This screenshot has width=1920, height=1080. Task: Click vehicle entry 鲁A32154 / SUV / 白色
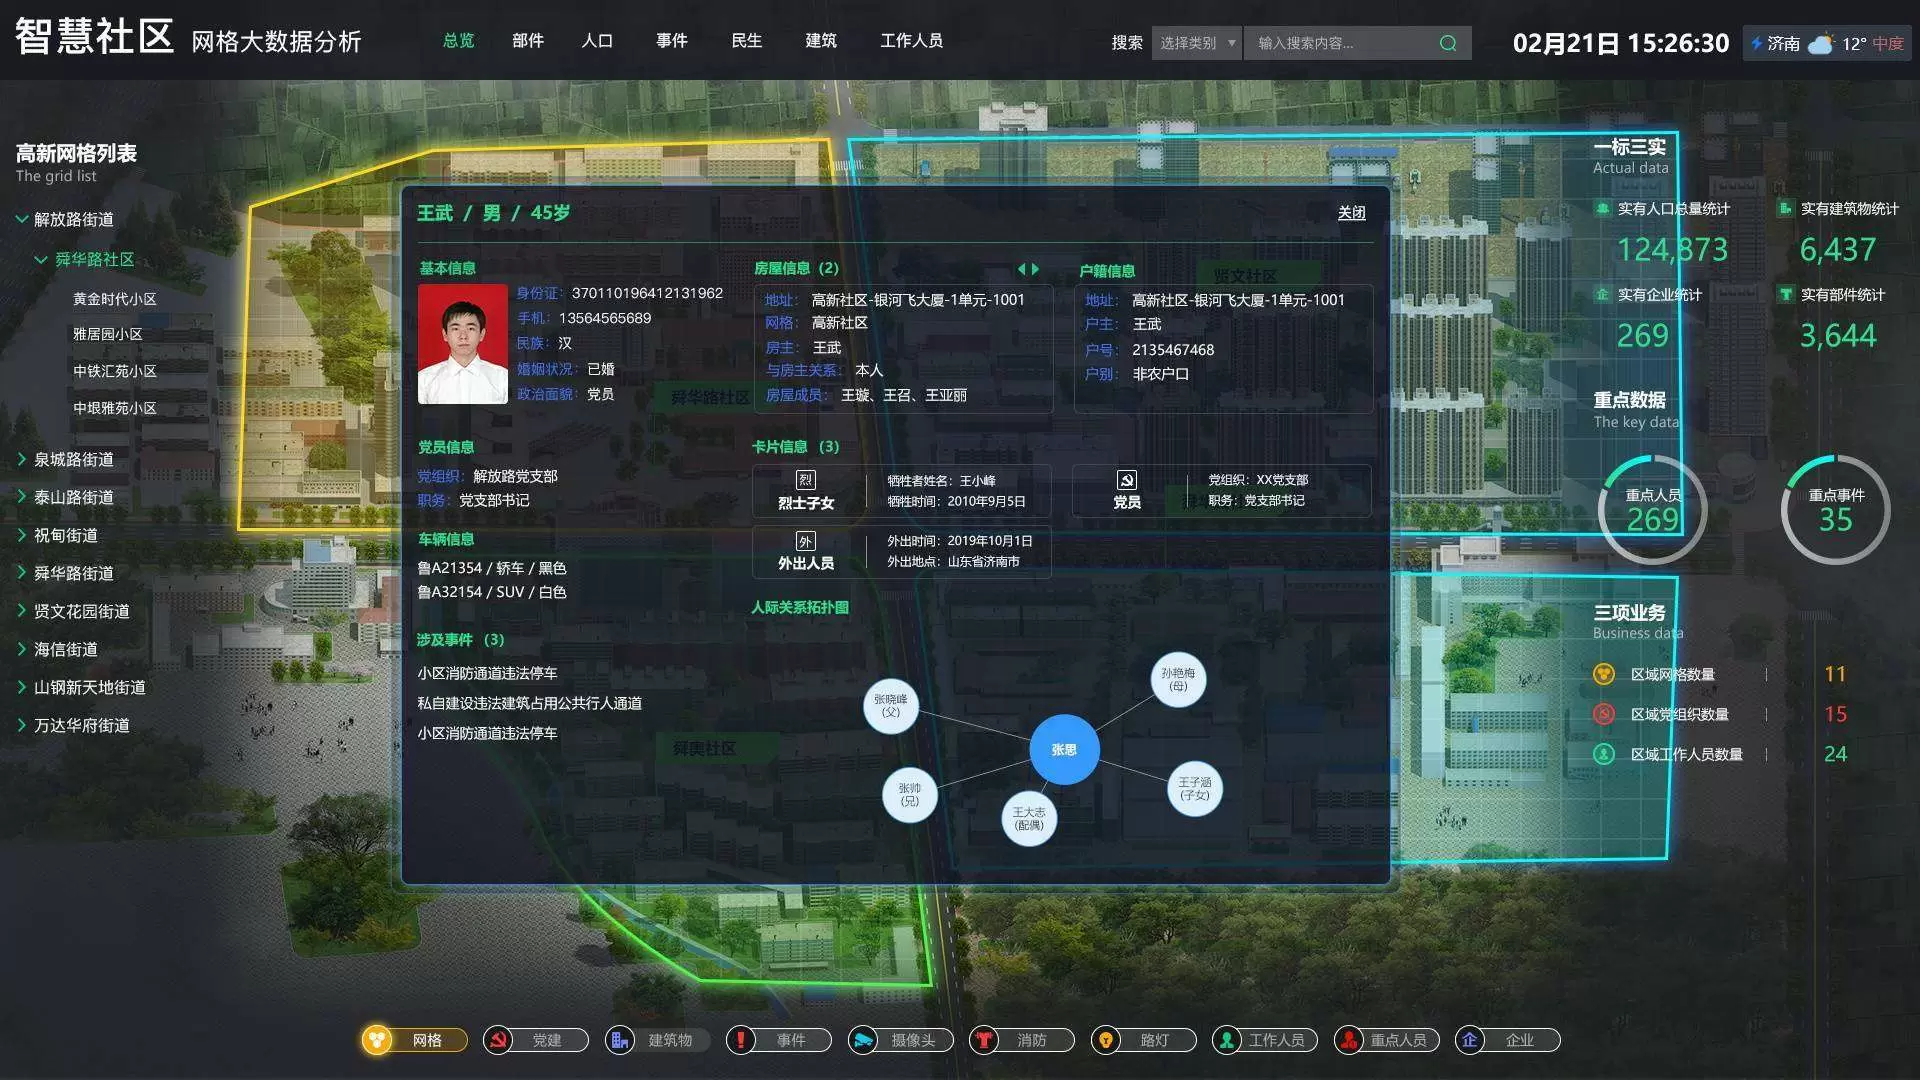(x=492, y=592)
